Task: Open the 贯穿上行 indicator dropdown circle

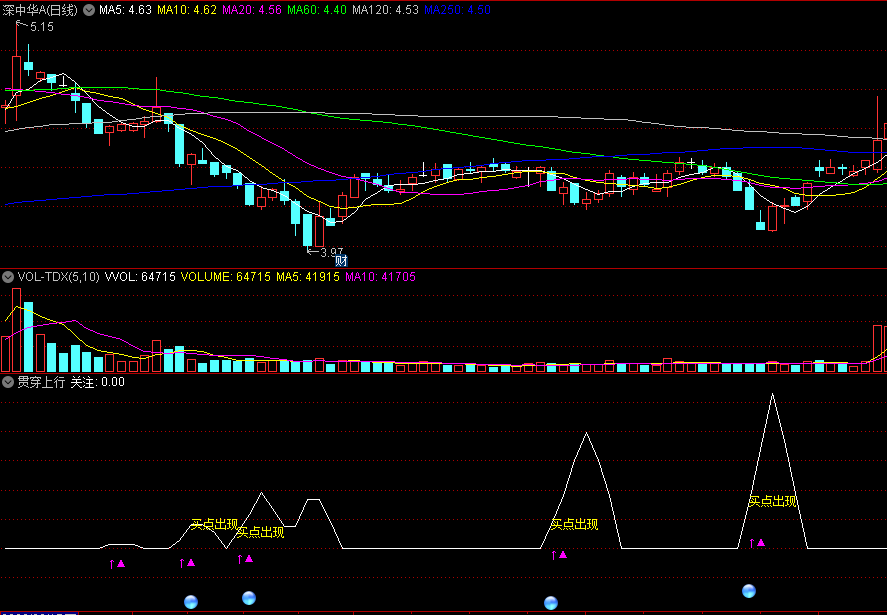Action: [8, 382]
